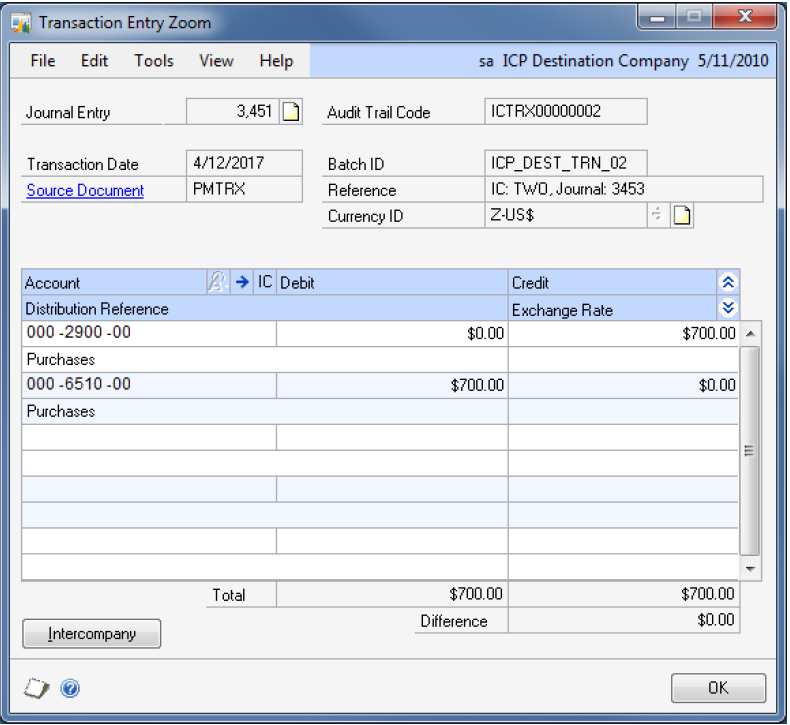Click the Journal Entry number field
The width and height of the screenshot is (790, 725).
point(232,112)
